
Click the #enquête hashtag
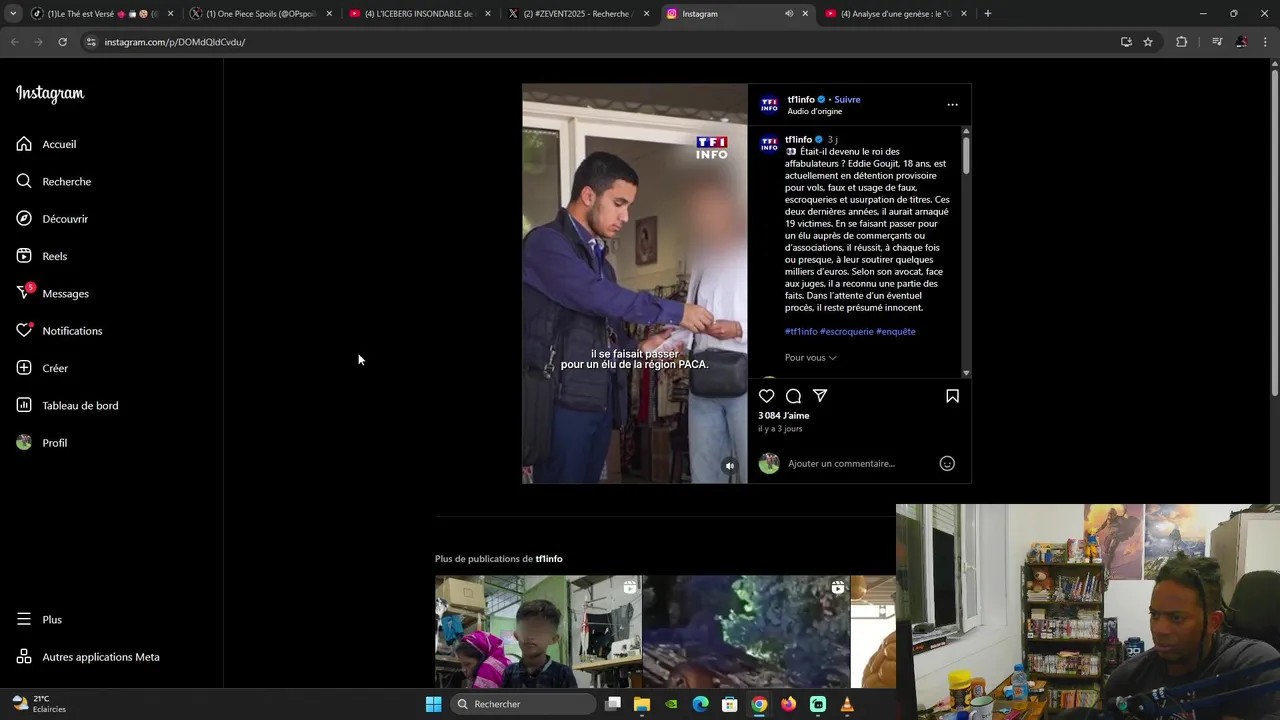(896, 331)
